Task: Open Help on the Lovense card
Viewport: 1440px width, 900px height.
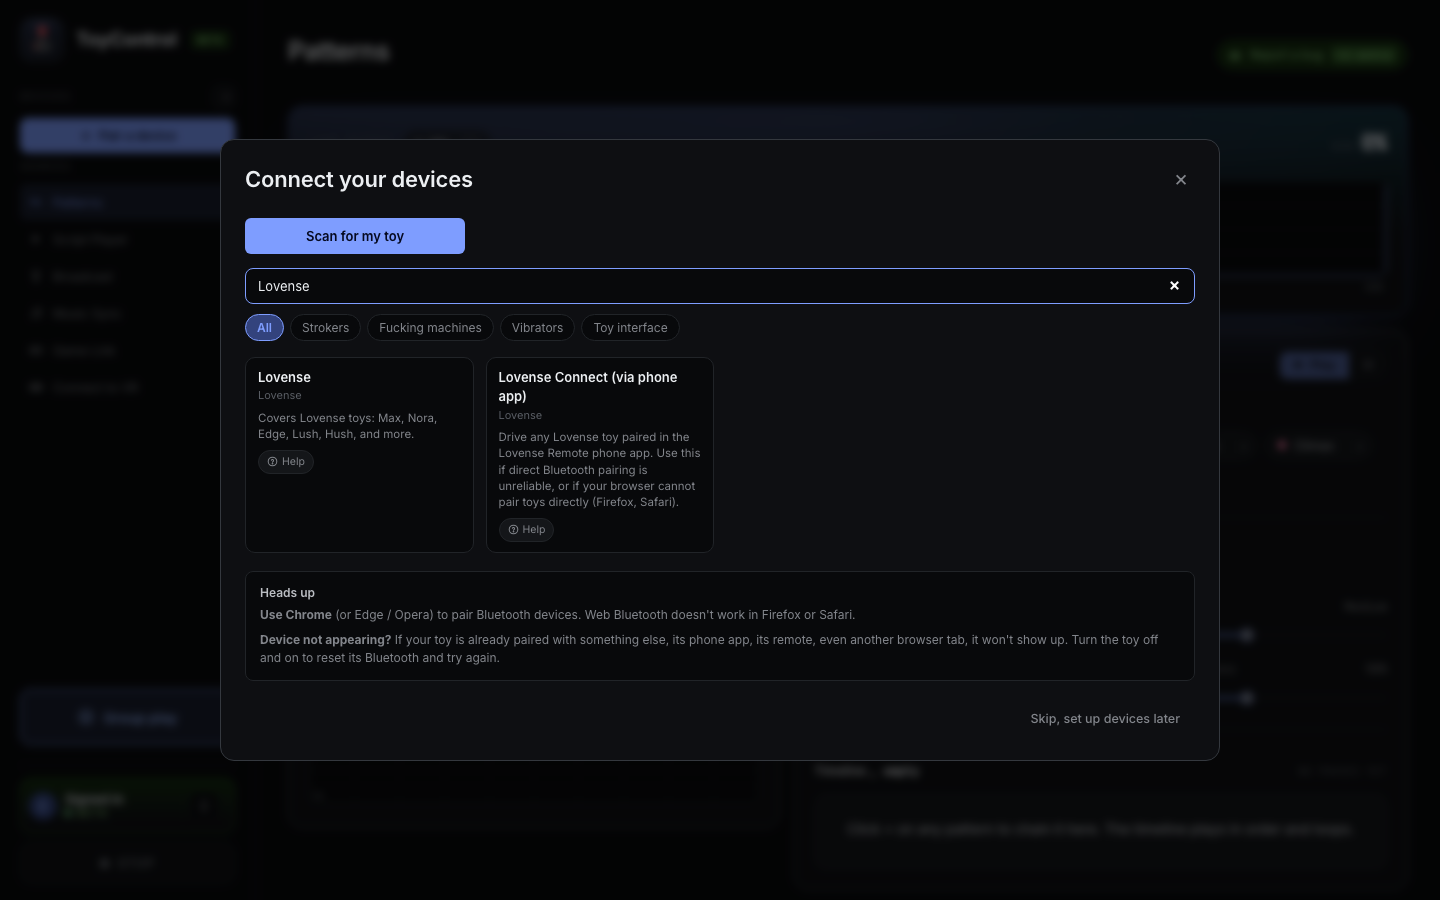Action: click(x=286, y=462)
